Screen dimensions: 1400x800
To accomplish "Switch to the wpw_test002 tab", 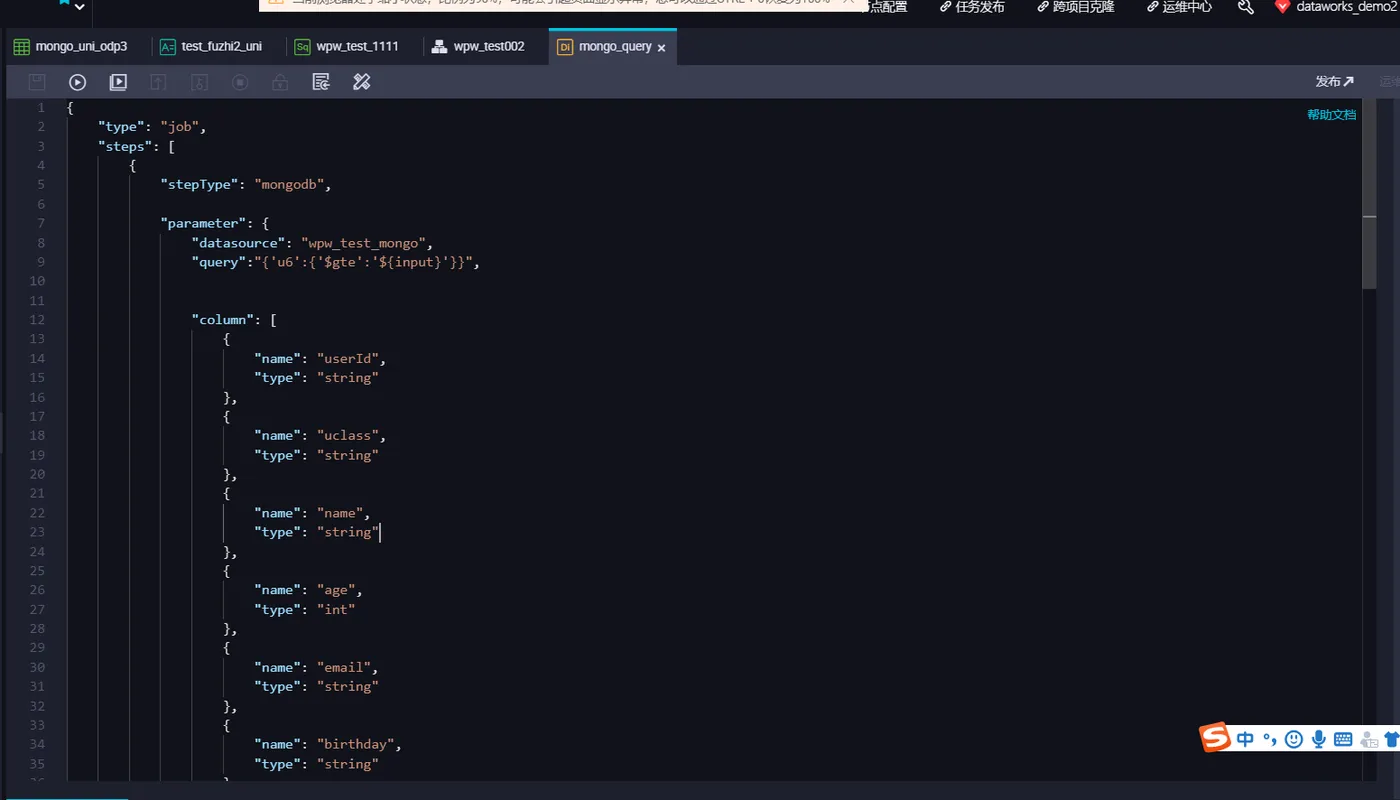I will [x=478, y=46].
